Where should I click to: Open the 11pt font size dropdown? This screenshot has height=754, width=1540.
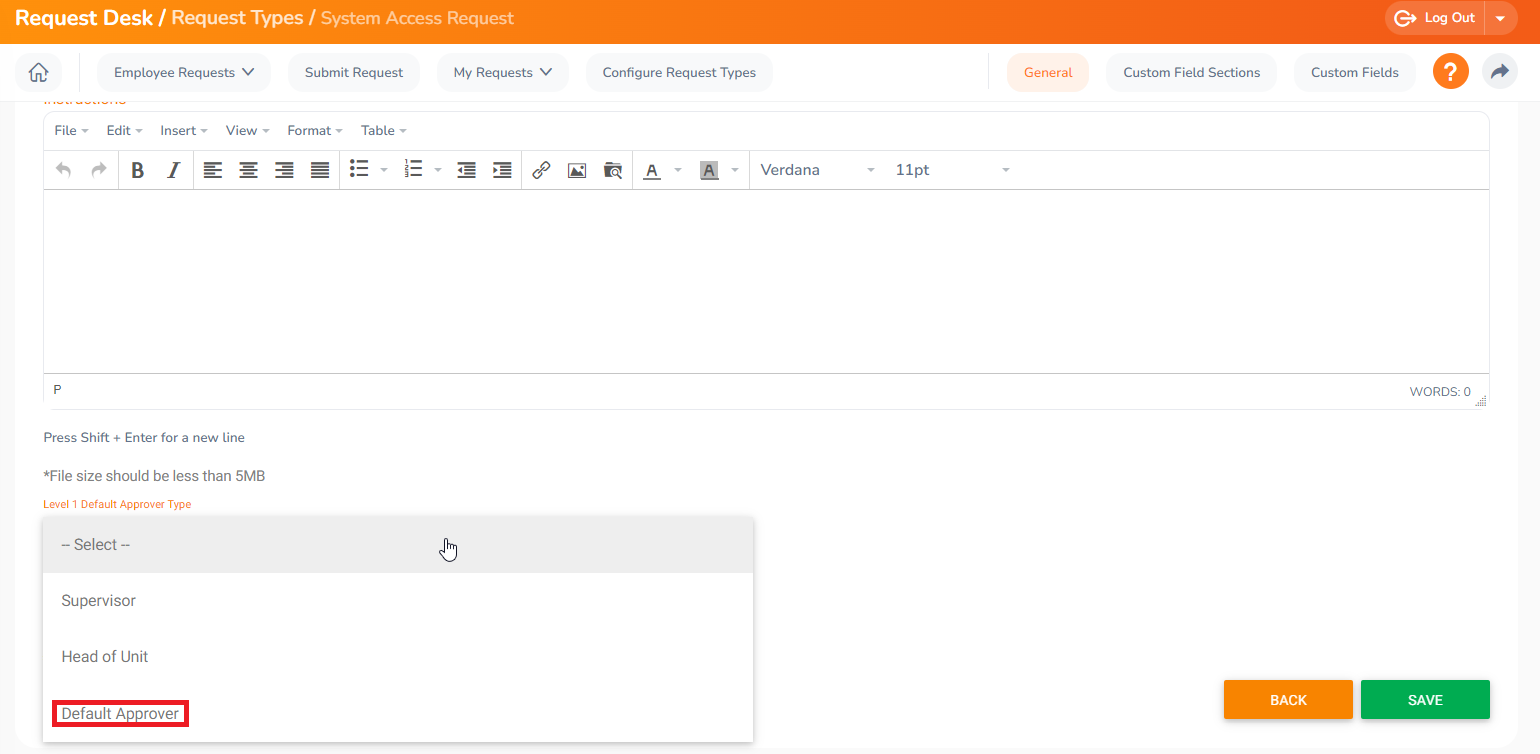click(951, 170)
